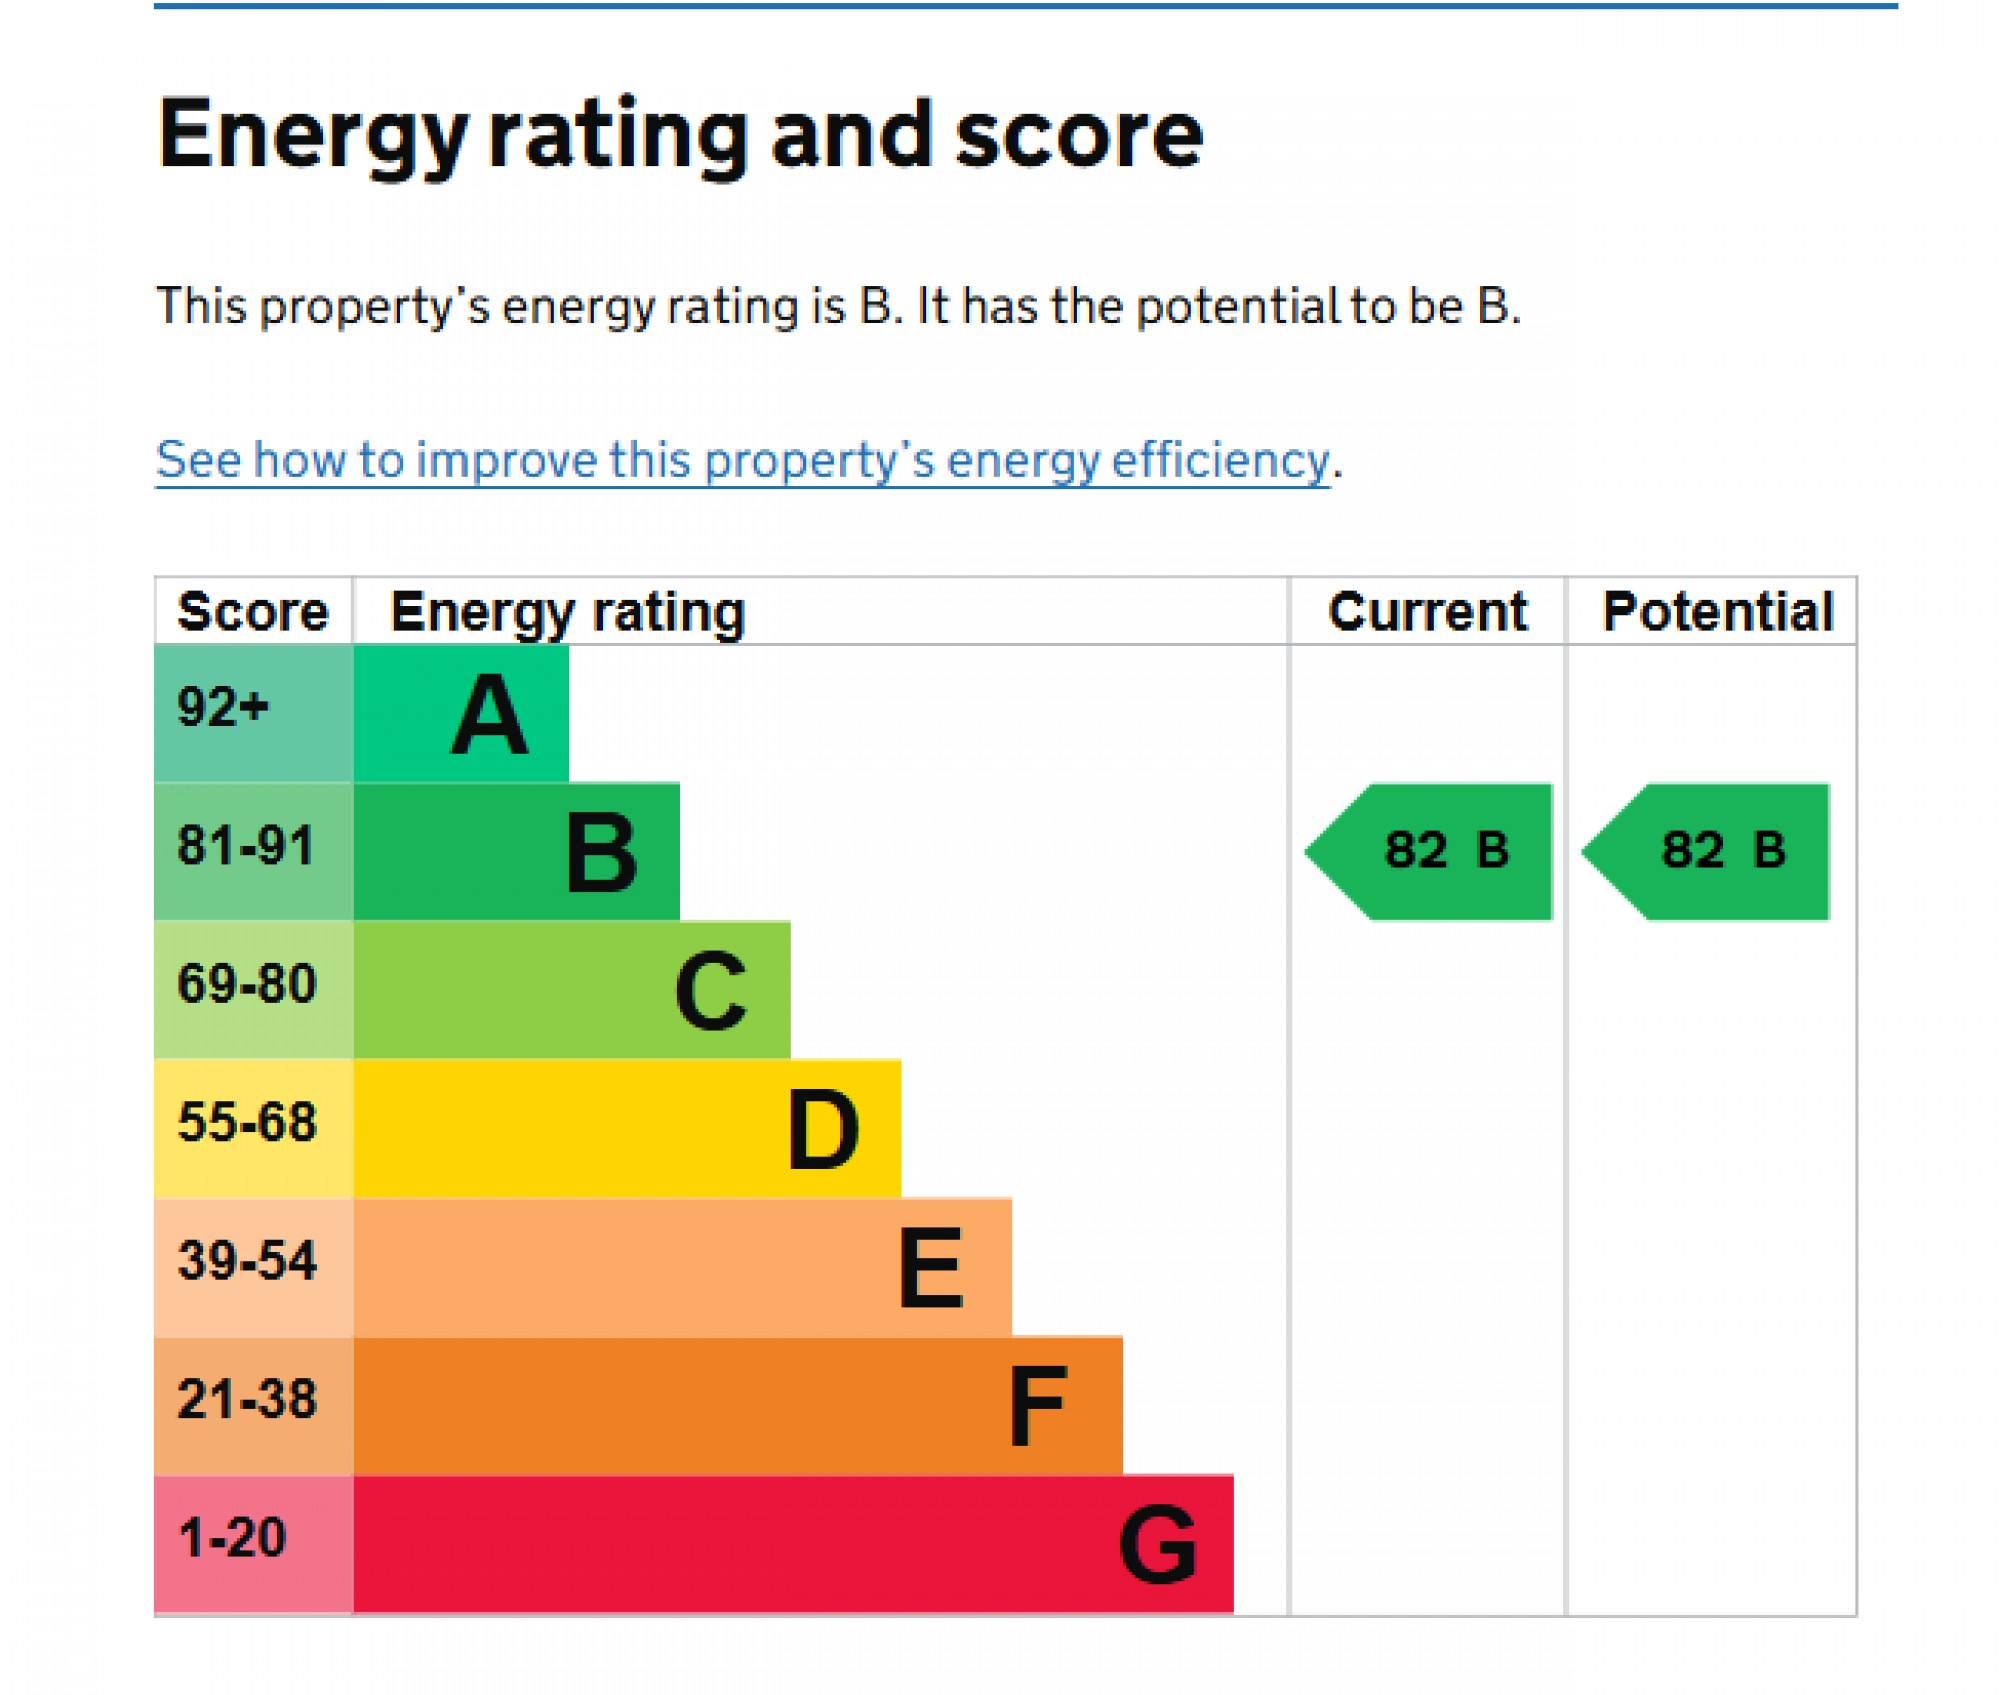Click the 69-80 score range cell

253,989
